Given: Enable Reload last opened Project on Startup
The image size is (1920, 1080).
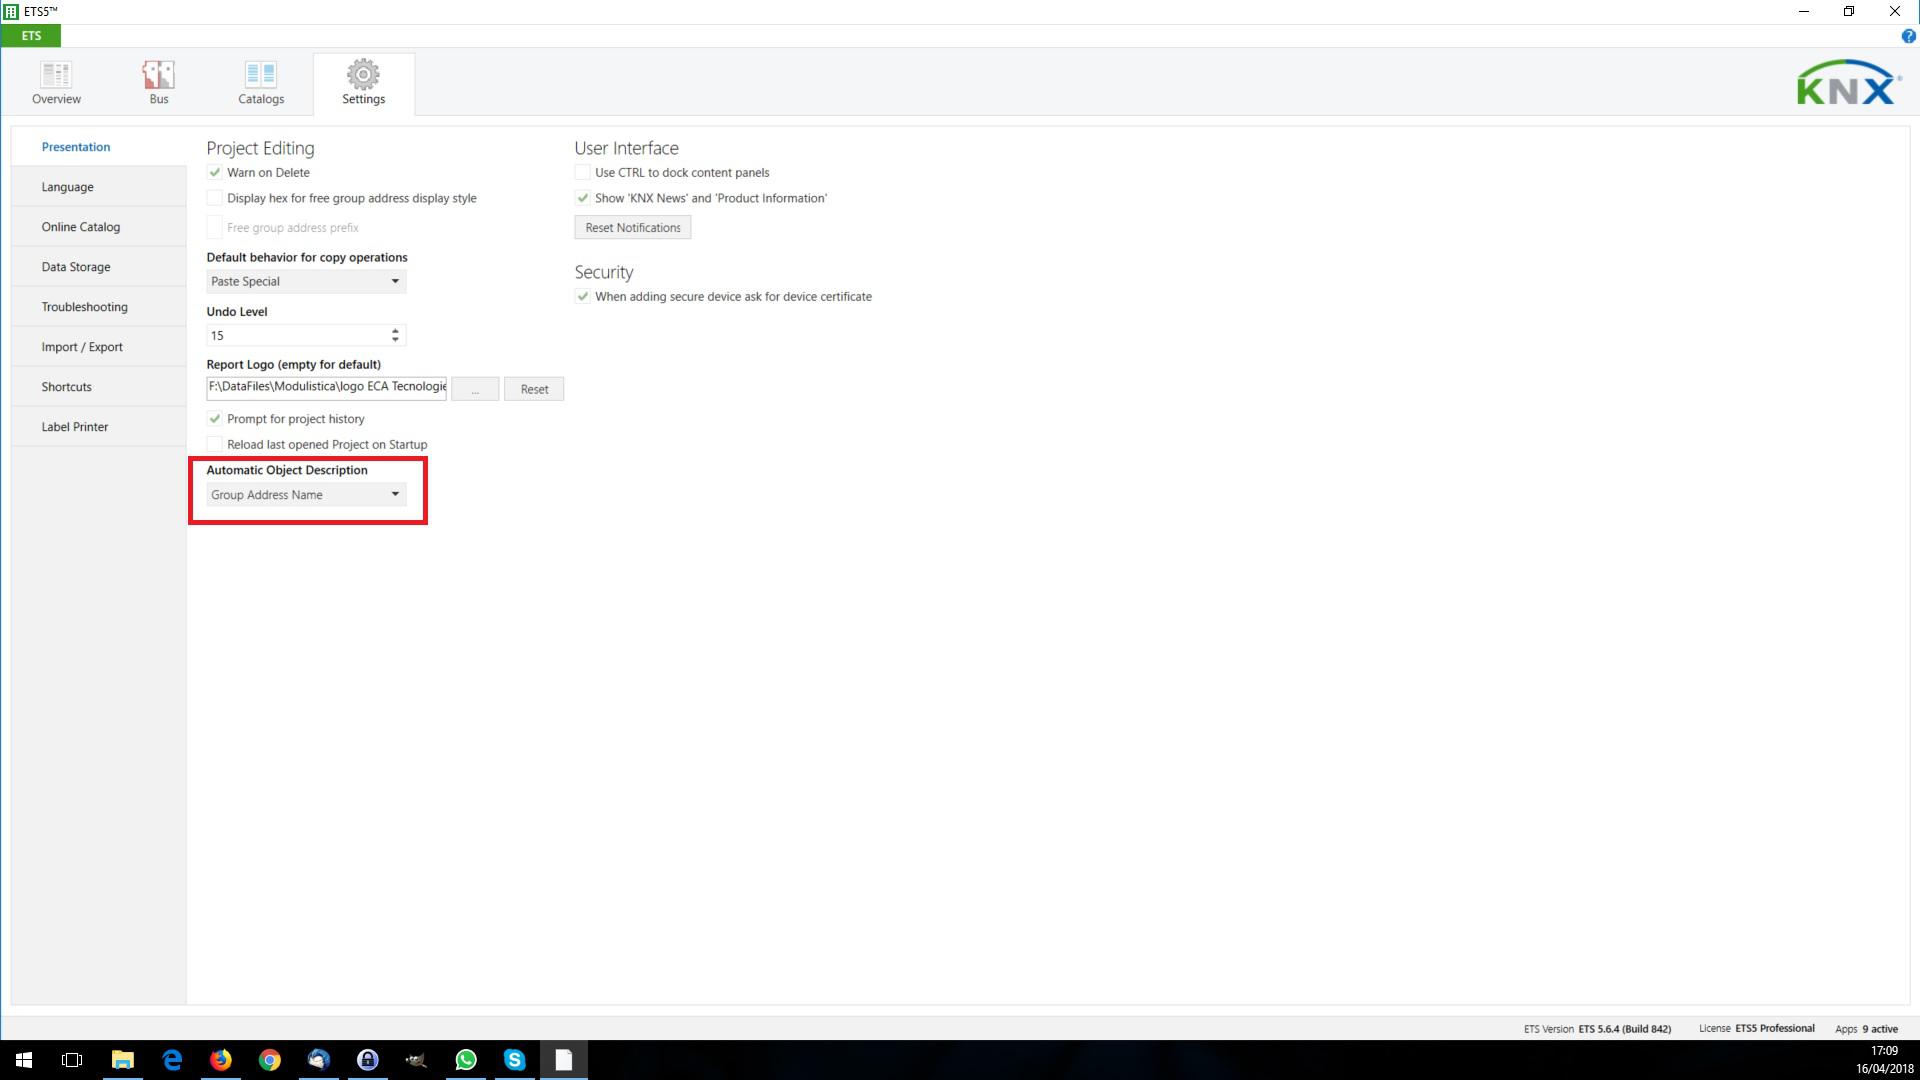Looking at the screenshot, I should point(215,444).
